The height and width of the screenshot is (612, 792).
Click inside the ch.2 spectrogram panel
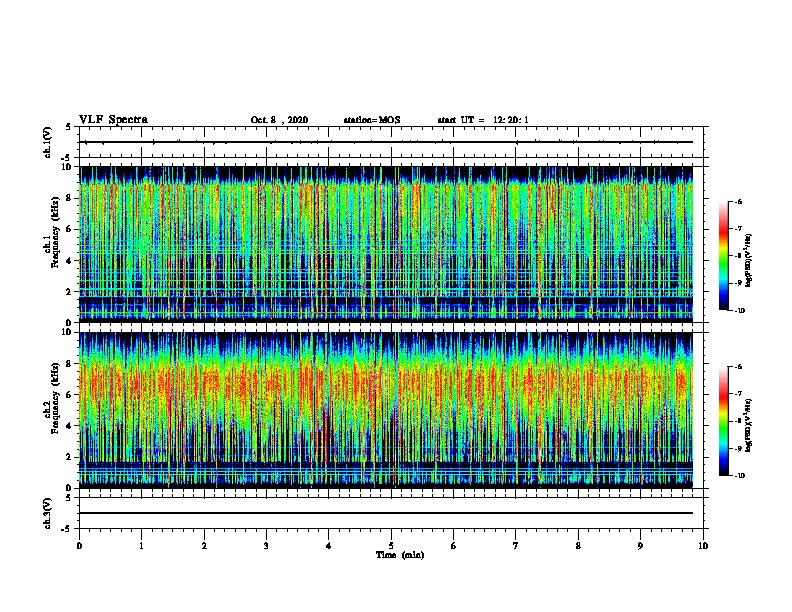pyautogui.click(x=386, y=410)
